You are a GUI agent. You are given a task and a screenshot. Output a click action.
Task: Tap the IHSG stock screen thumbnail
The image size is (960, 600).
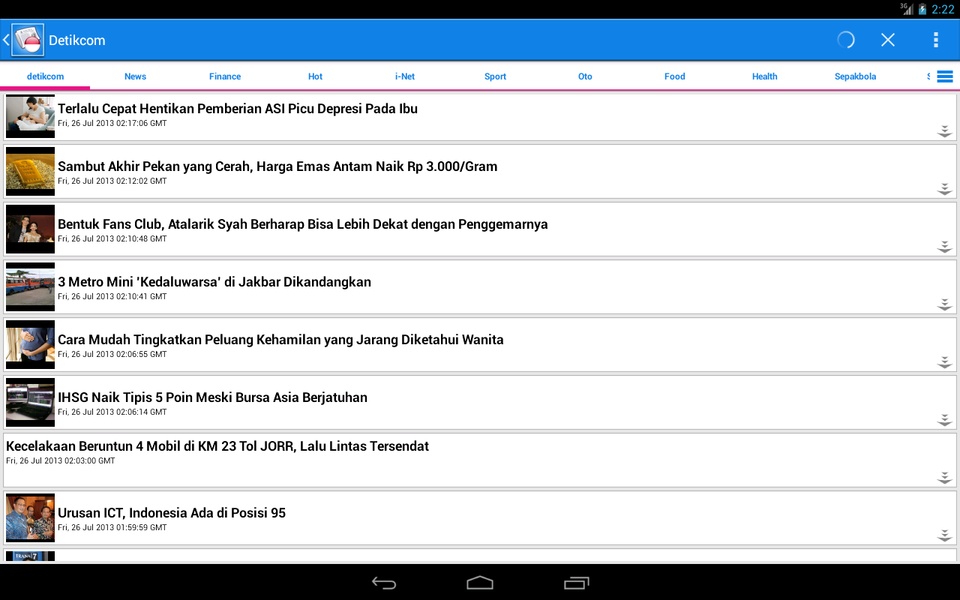point(30,402)
